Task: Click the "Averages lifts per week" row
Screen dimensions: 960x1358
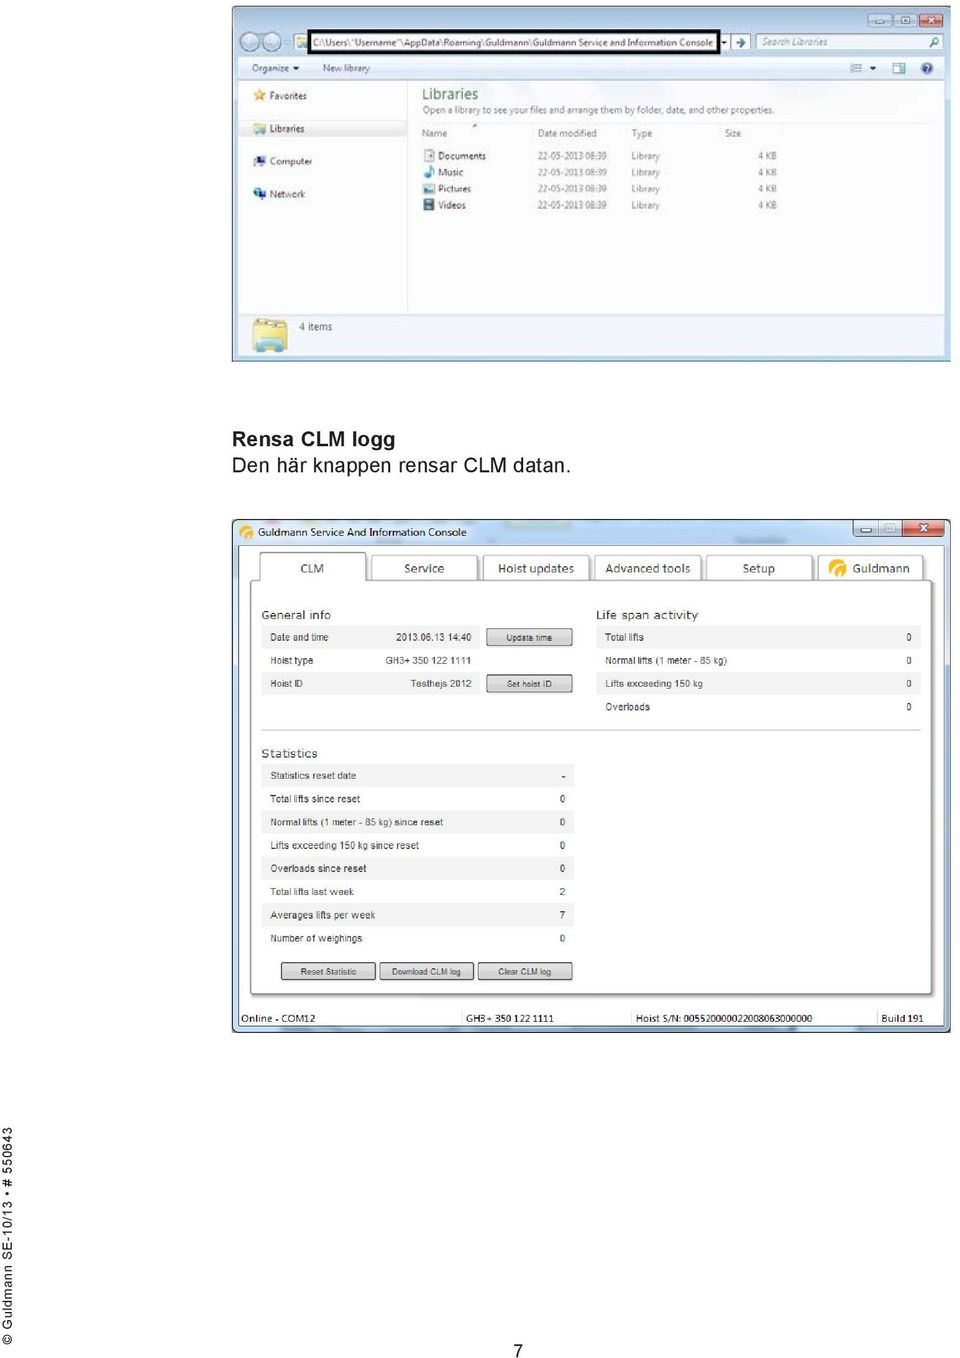Action: tap(417, 915)
